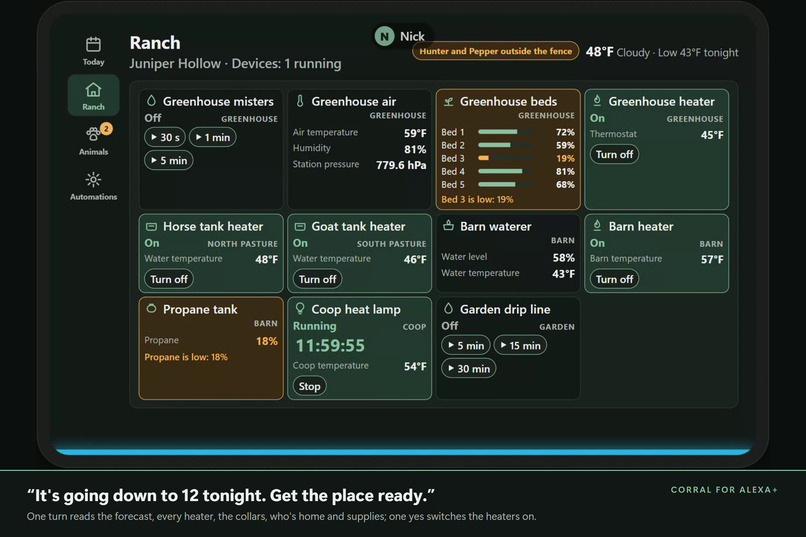Click the Animals badge showing 2
The image size is (806, 537).
[106, 128]
